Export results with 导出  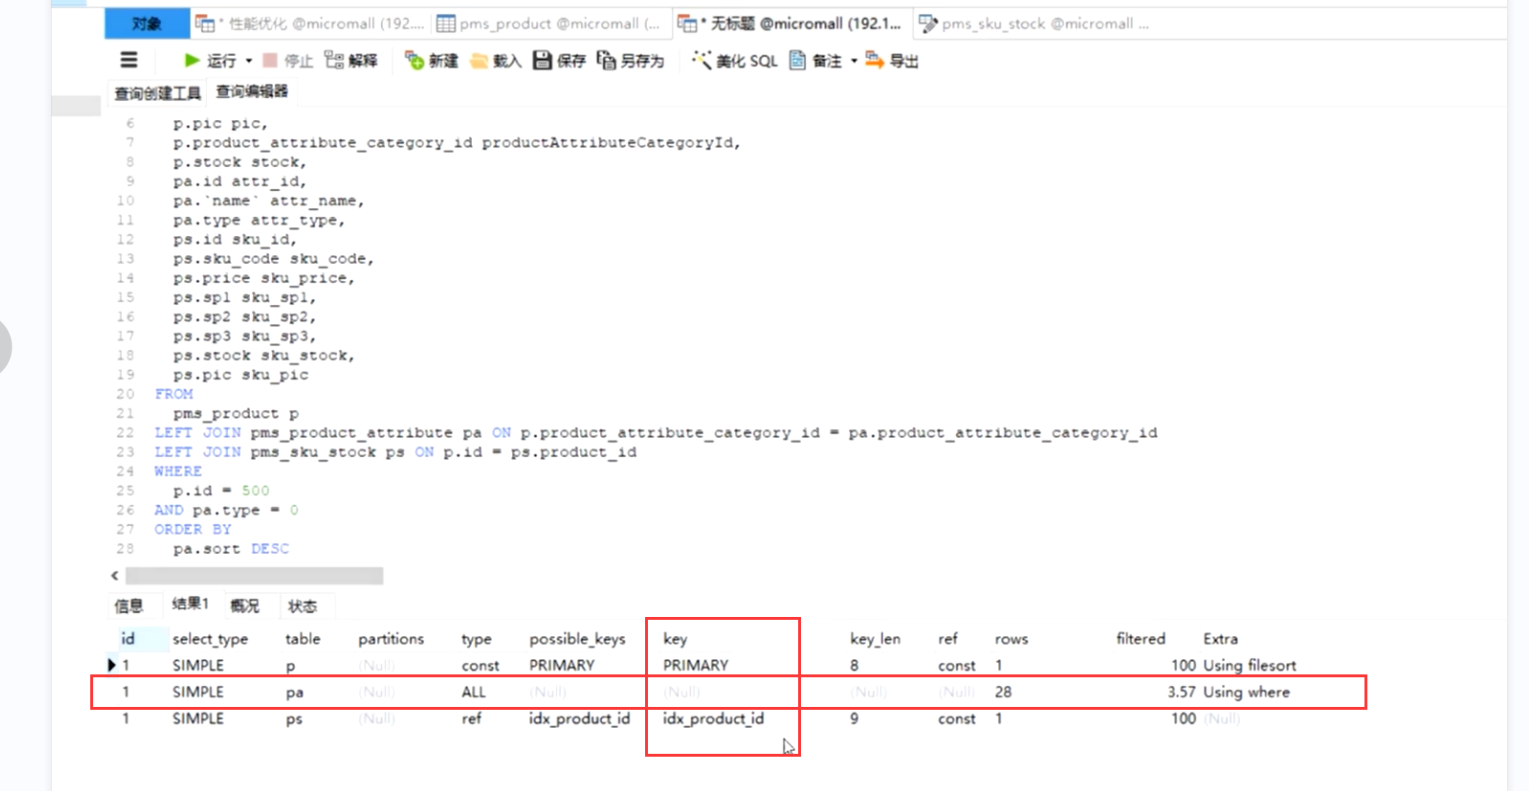(x=892, y=61)
